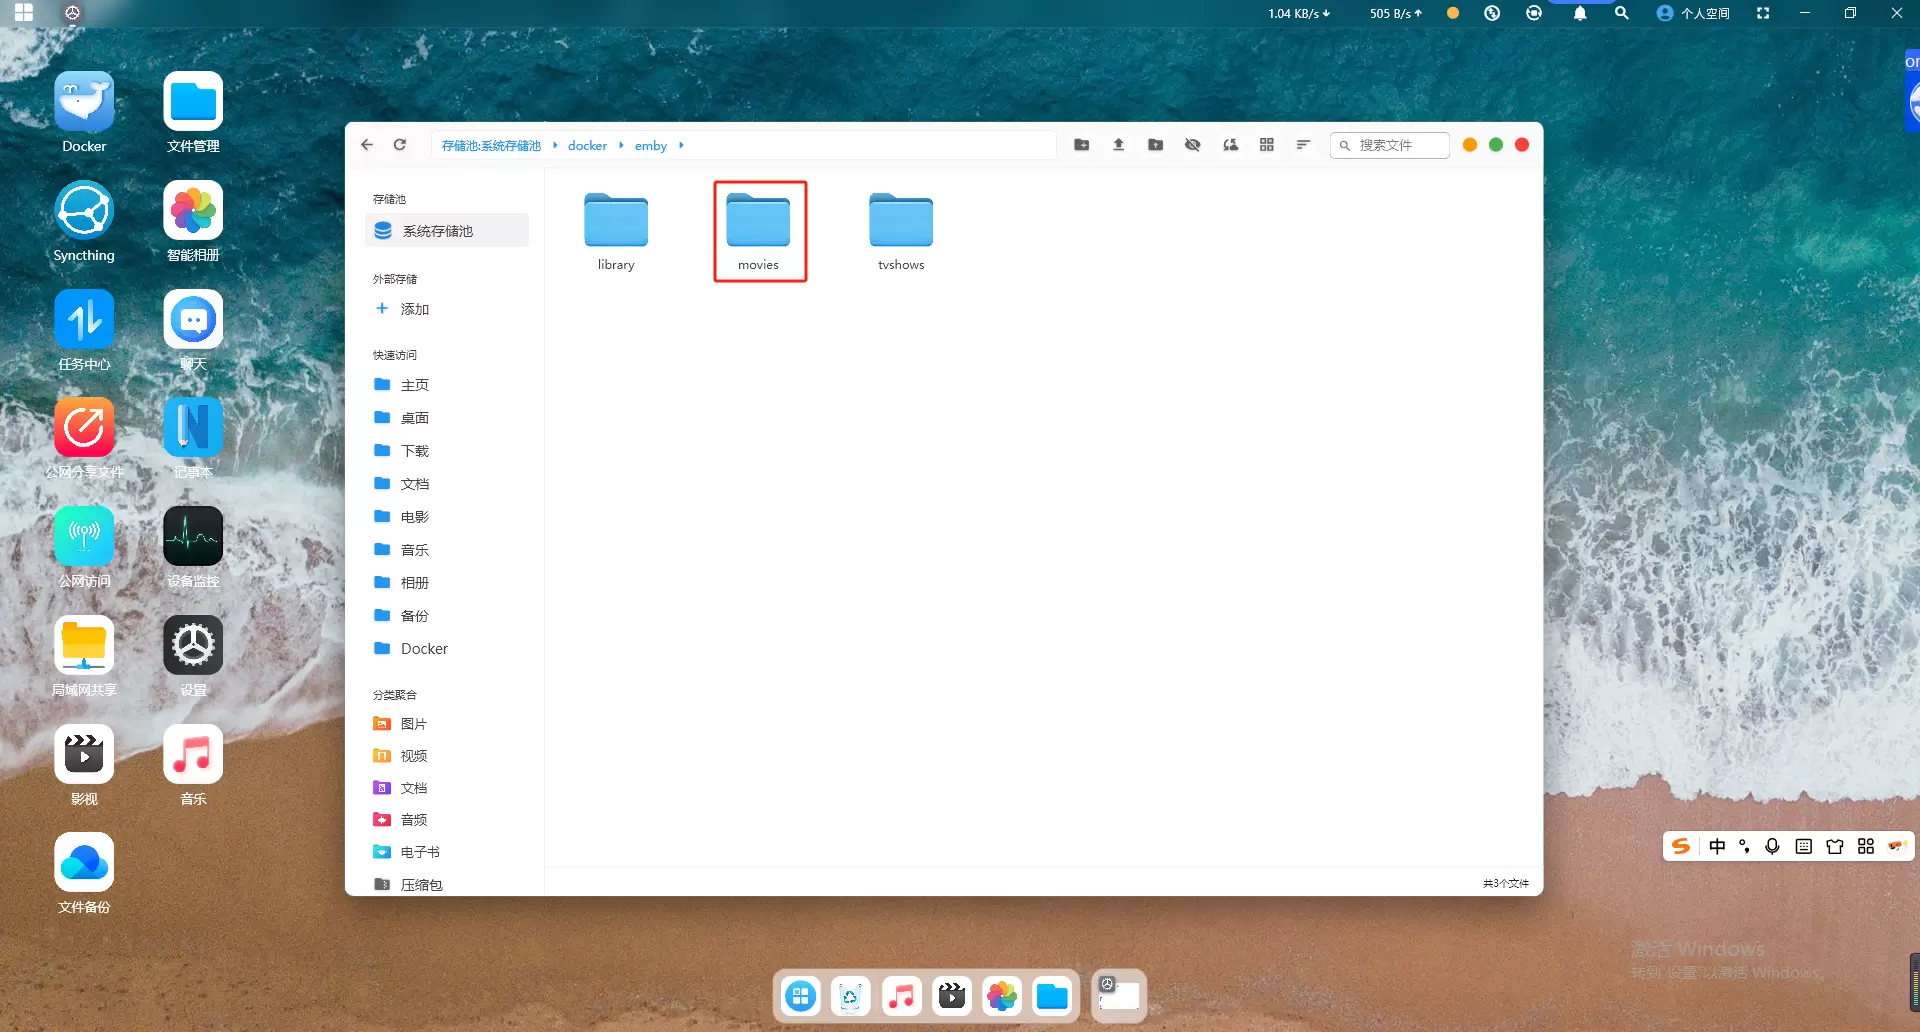Expand the arrow after docker breadcrumb
1920x1032 pixels.
pyautogui.click(x=621, y=146)
